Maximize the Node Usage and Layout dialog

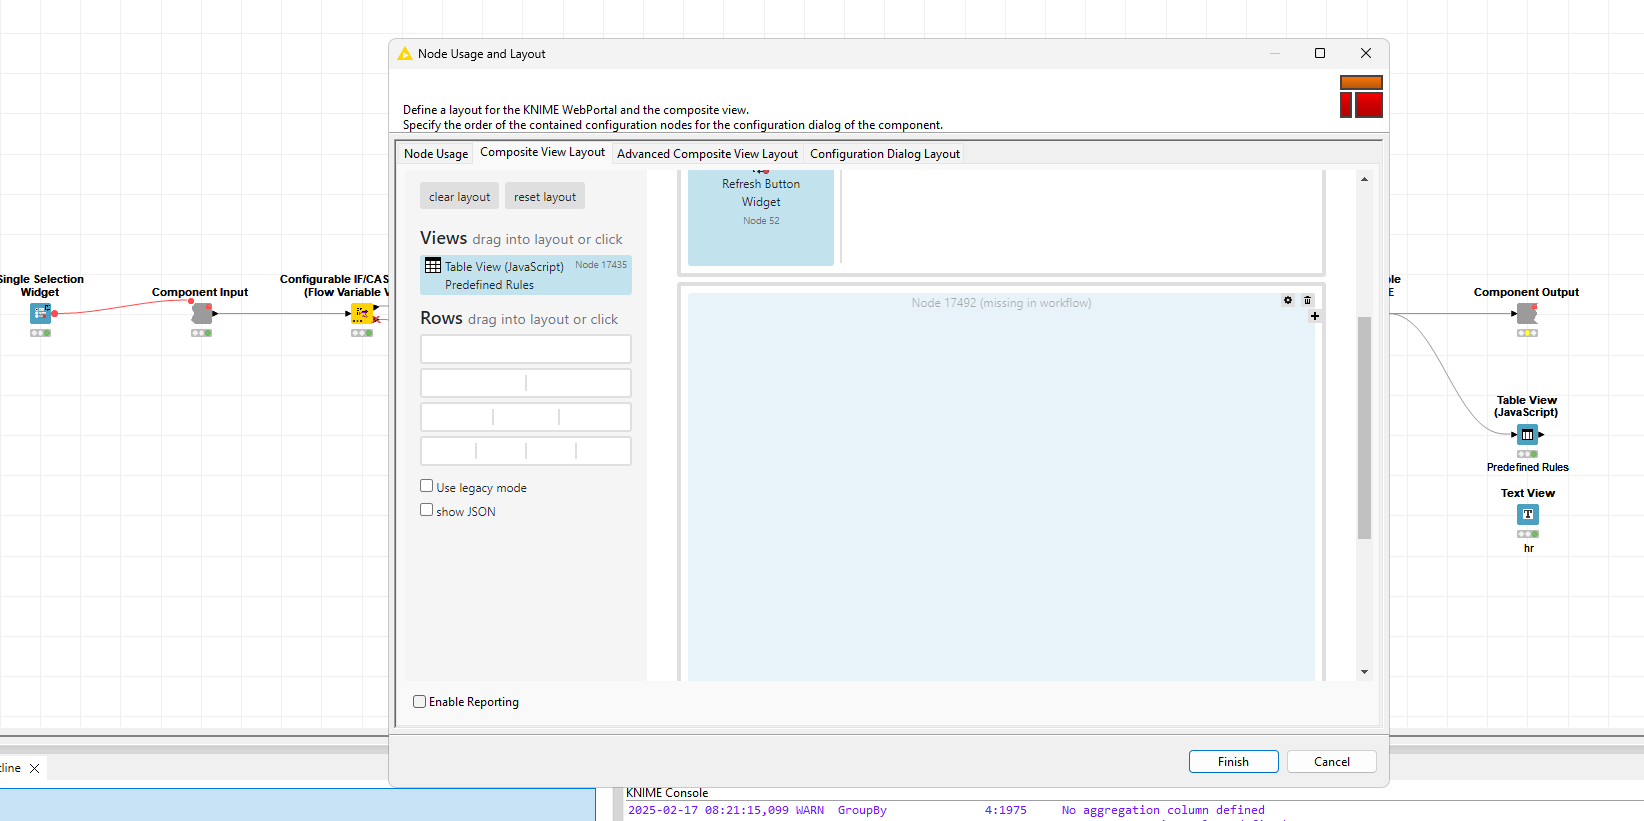point(1320,53)
